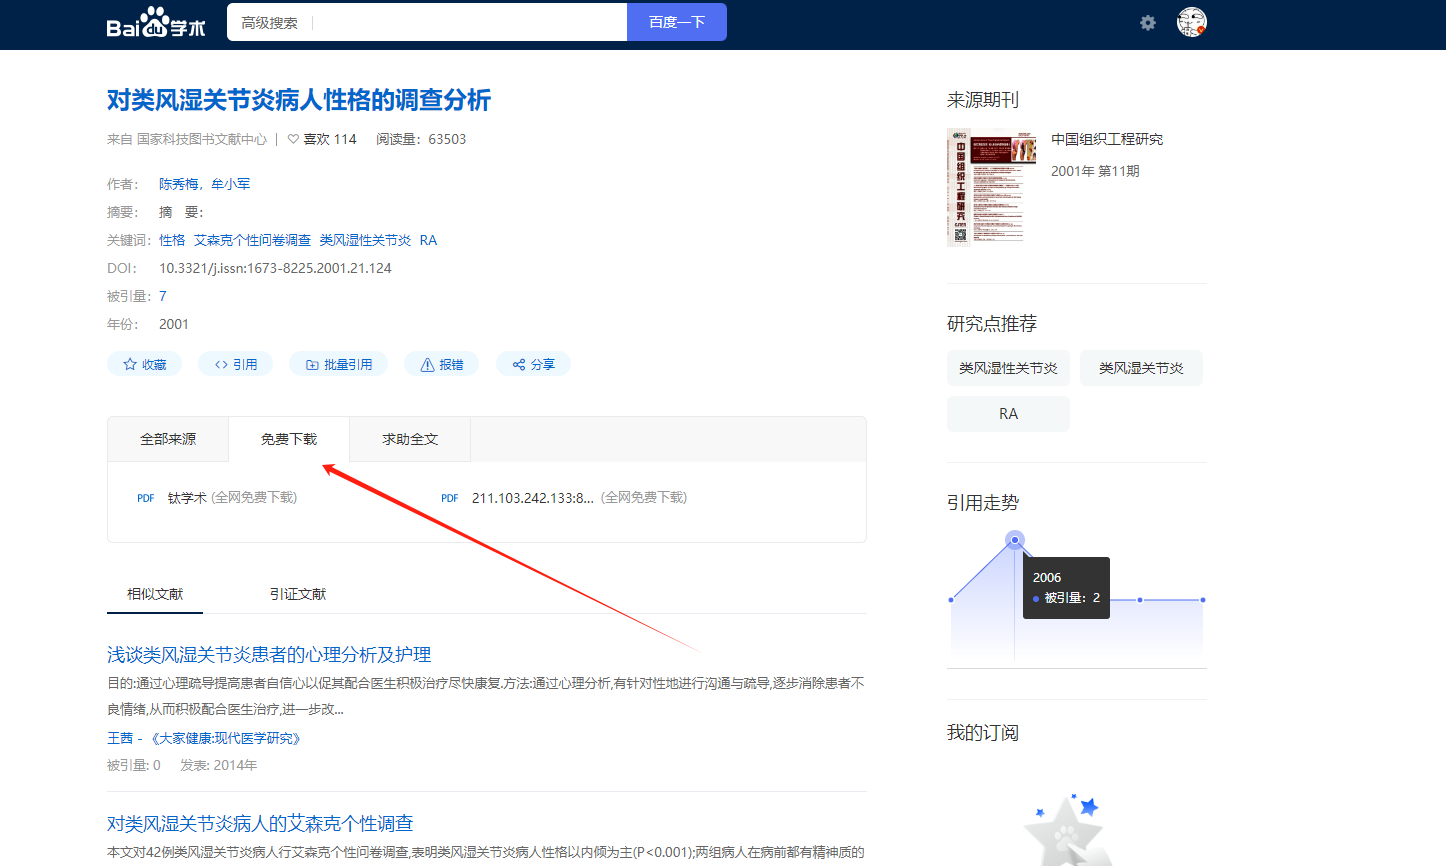Open author link 王茜
This screenshot has width=1446, height=866.
tap(120, 738)
